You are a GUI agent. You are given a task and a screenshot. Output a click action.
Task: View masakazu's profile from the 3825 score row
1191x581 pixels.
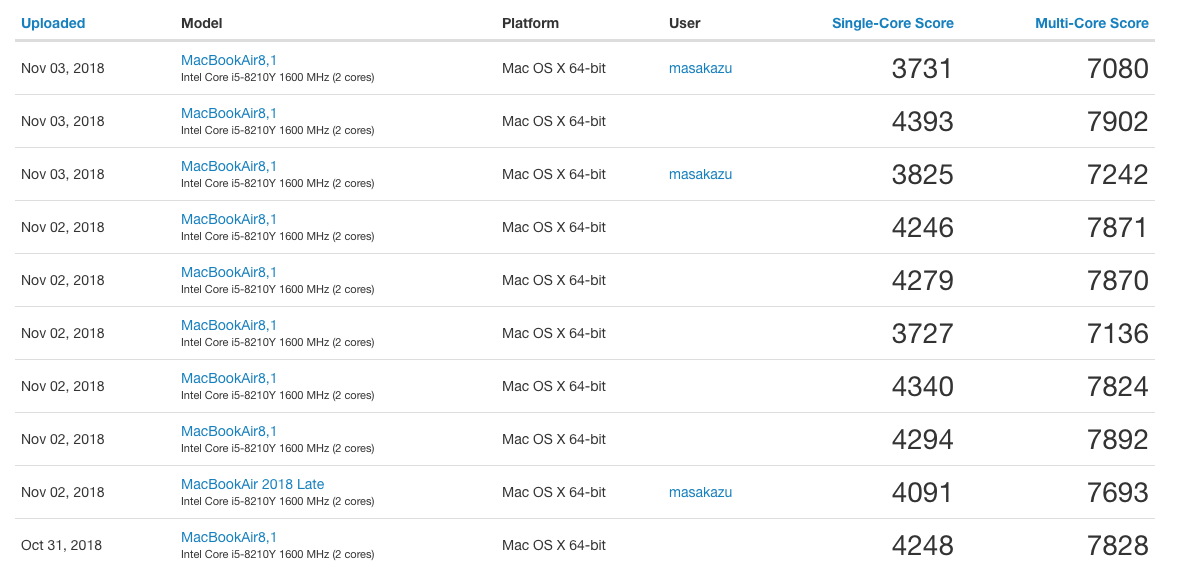700,174
